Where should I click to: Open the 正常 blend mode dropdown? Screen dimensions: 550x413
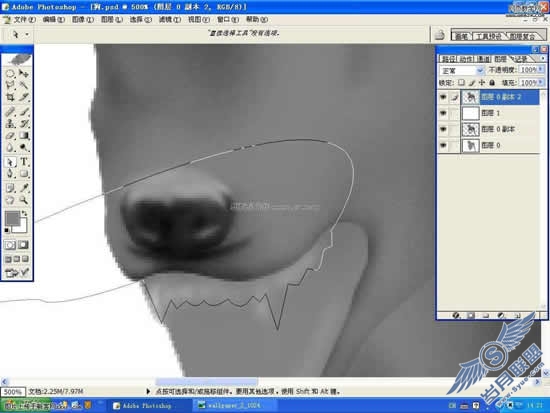click(x=461, y=71)
